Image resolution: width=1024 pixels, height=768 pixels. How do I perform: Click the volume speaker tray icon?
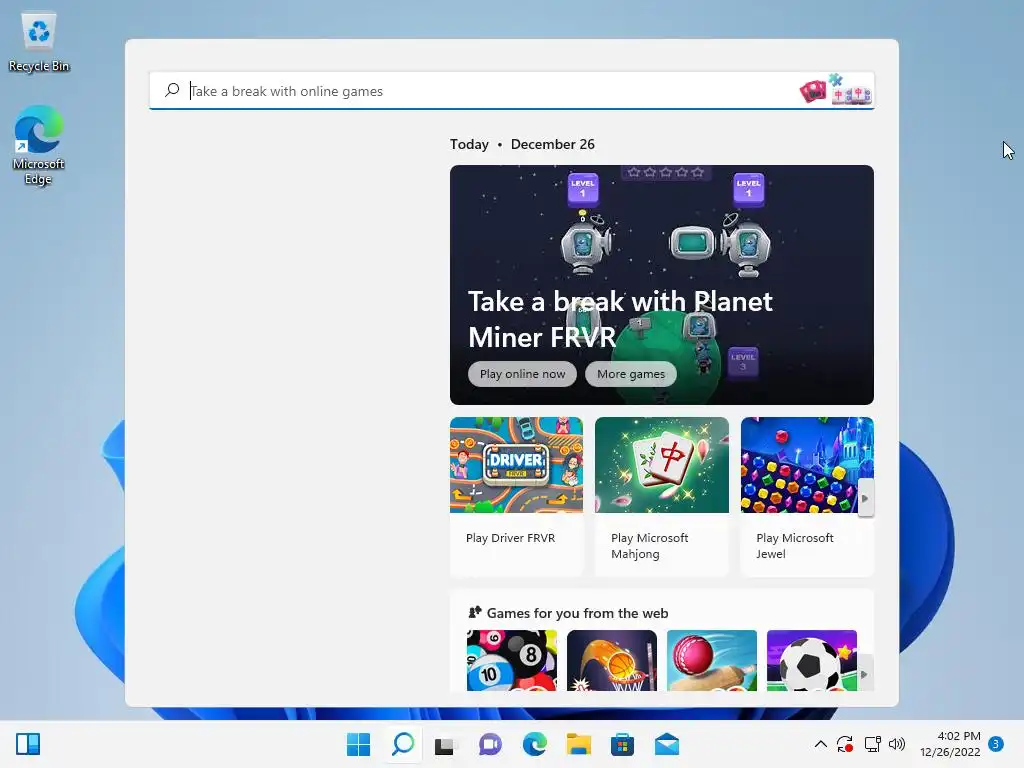click(x=897, y=744)
